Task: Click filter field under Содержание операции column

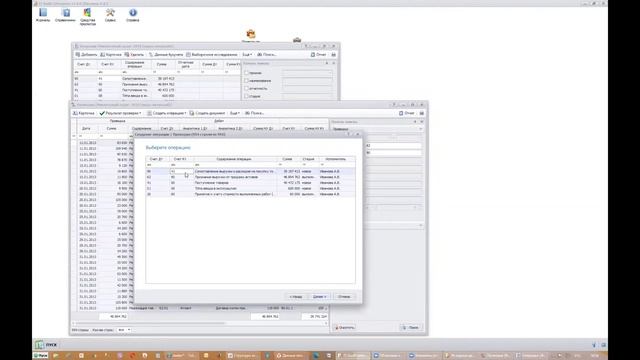Action: (x=236, y=165)
